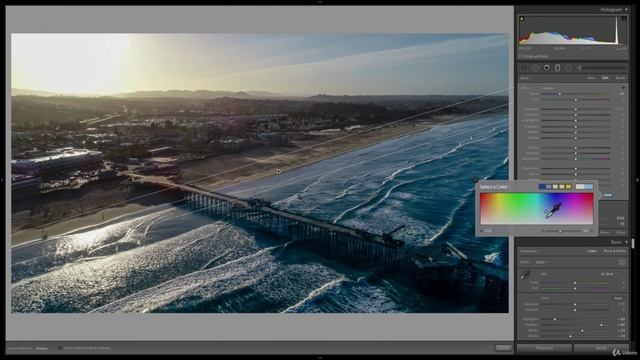Set Treatment to Black & White

click(614, 251)
